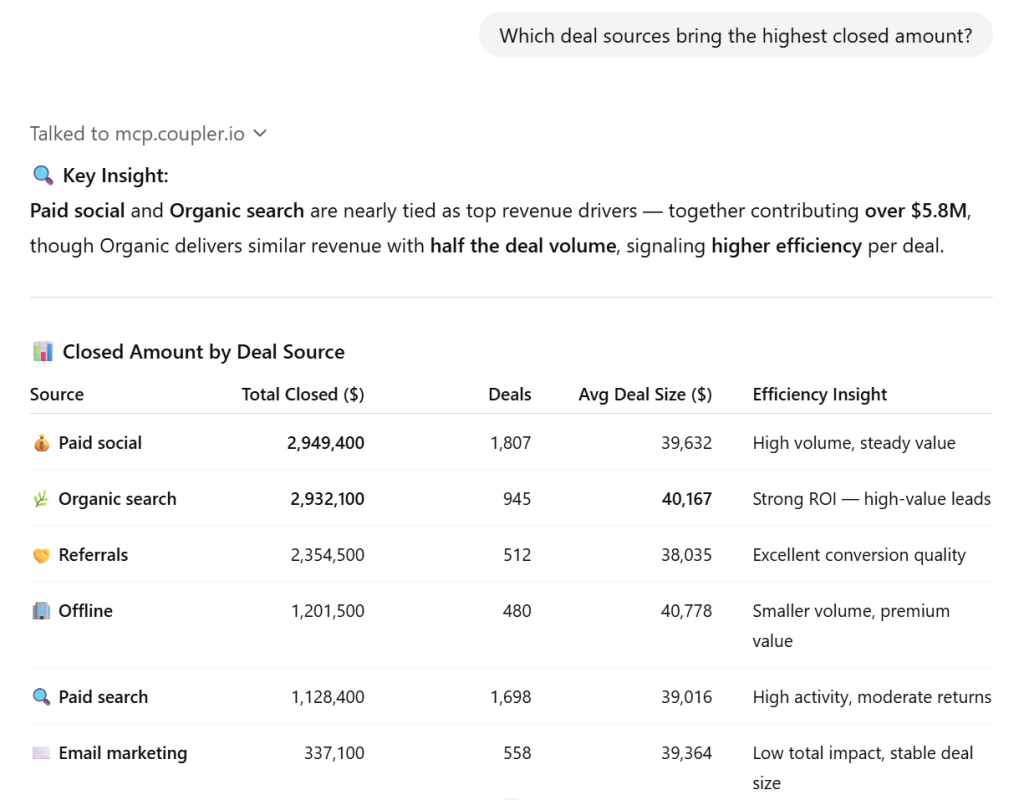Click the 40,167 average deal size value
1024x800 pixels.
(x=687, y=499)
